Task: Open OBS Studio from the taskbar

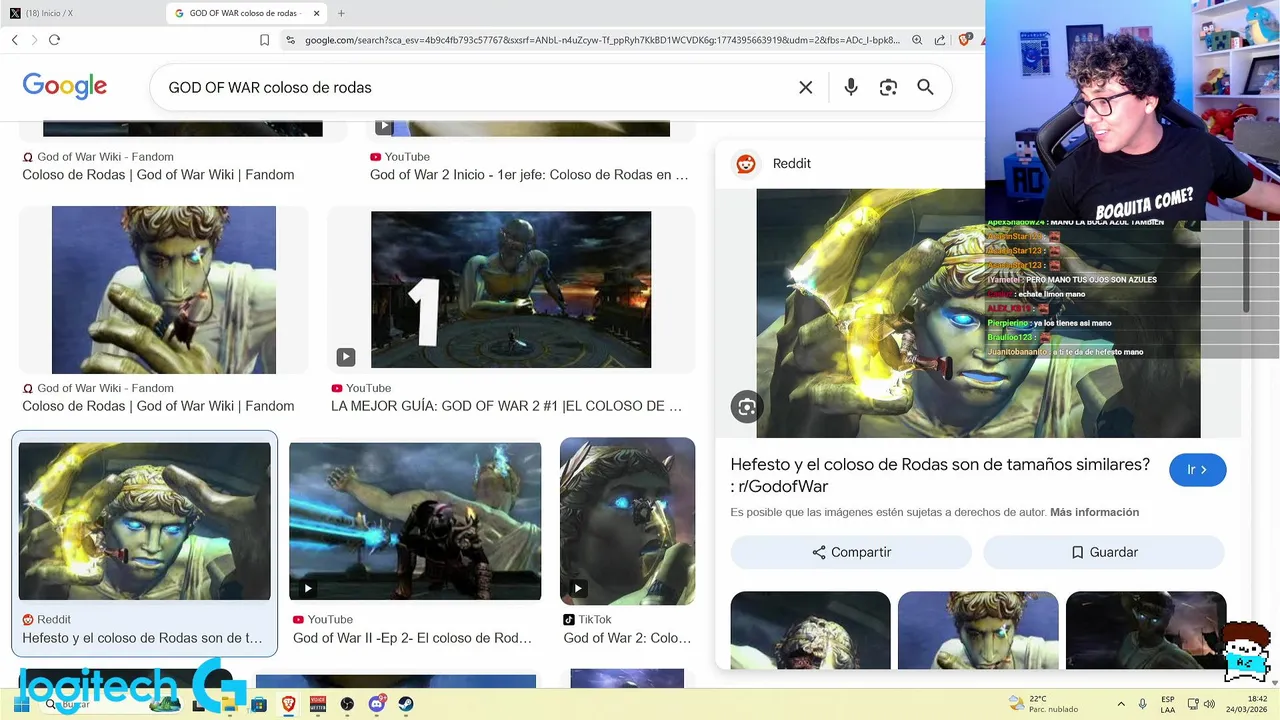Action: coord(347,704)
